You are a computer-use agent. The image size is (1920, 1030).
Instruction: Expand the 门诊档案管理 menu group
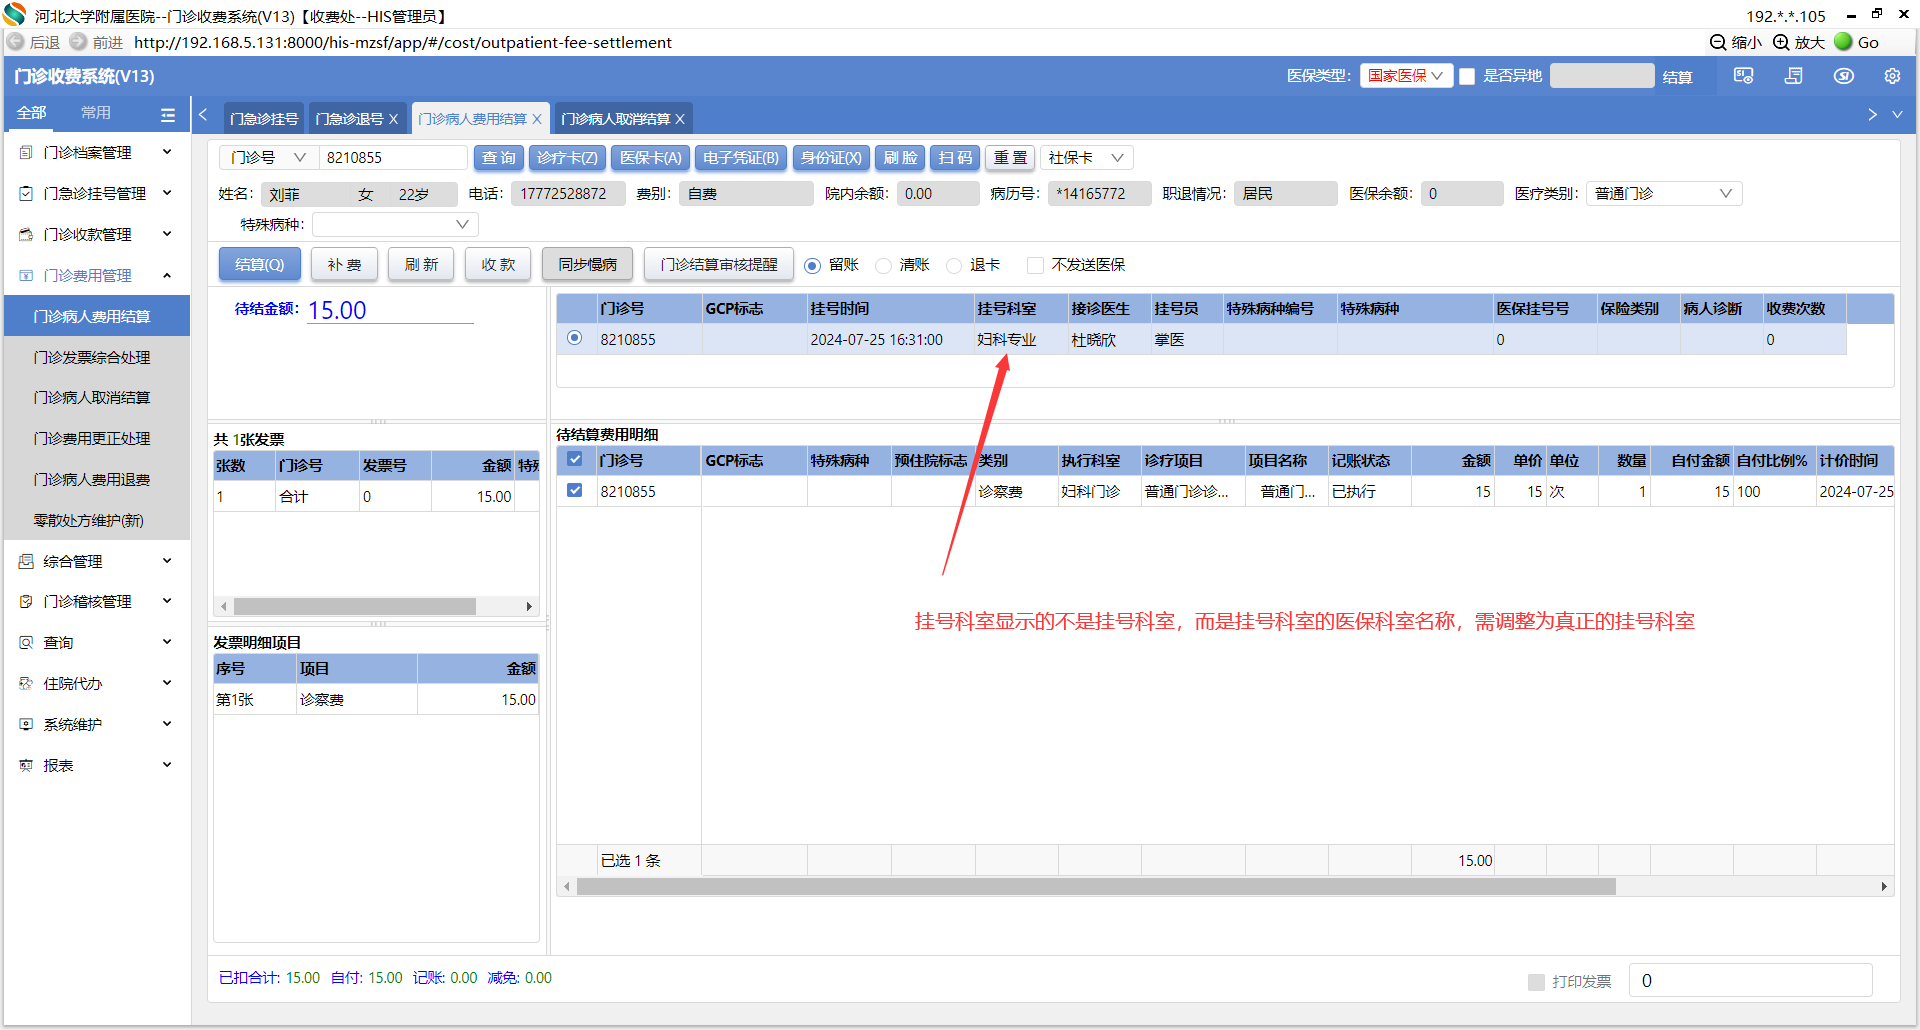click(167, 152)
